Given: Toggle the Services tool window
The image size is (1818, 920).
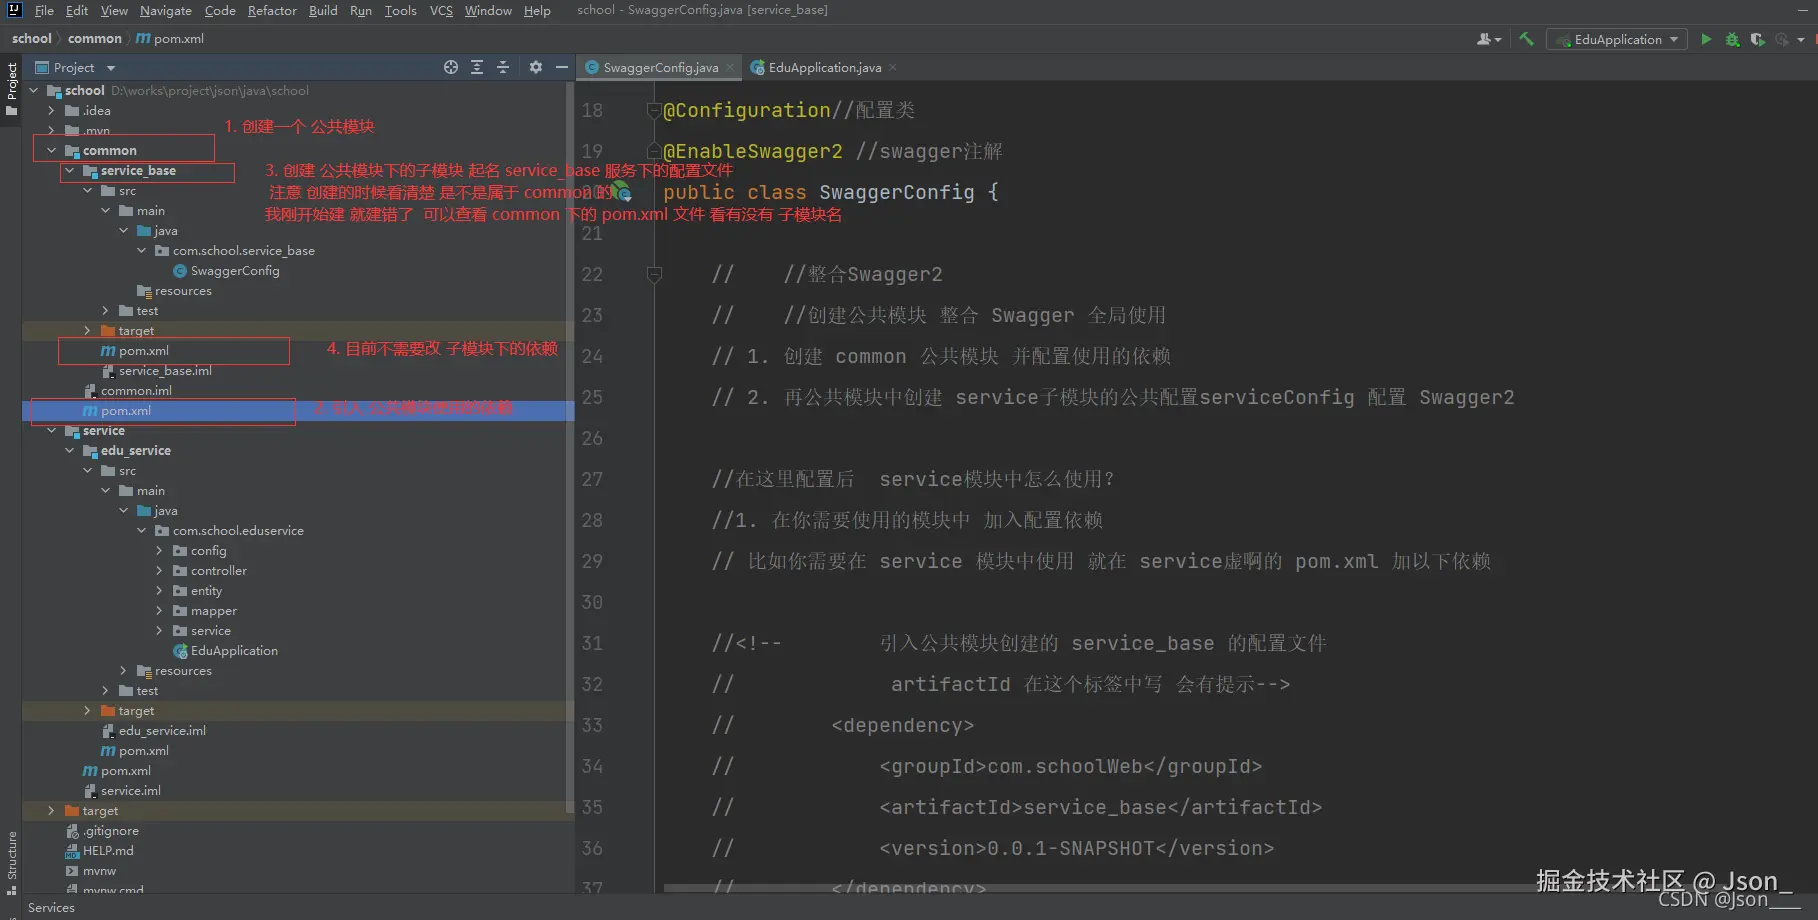Looking at the screenshot, I should coord(51,908).
